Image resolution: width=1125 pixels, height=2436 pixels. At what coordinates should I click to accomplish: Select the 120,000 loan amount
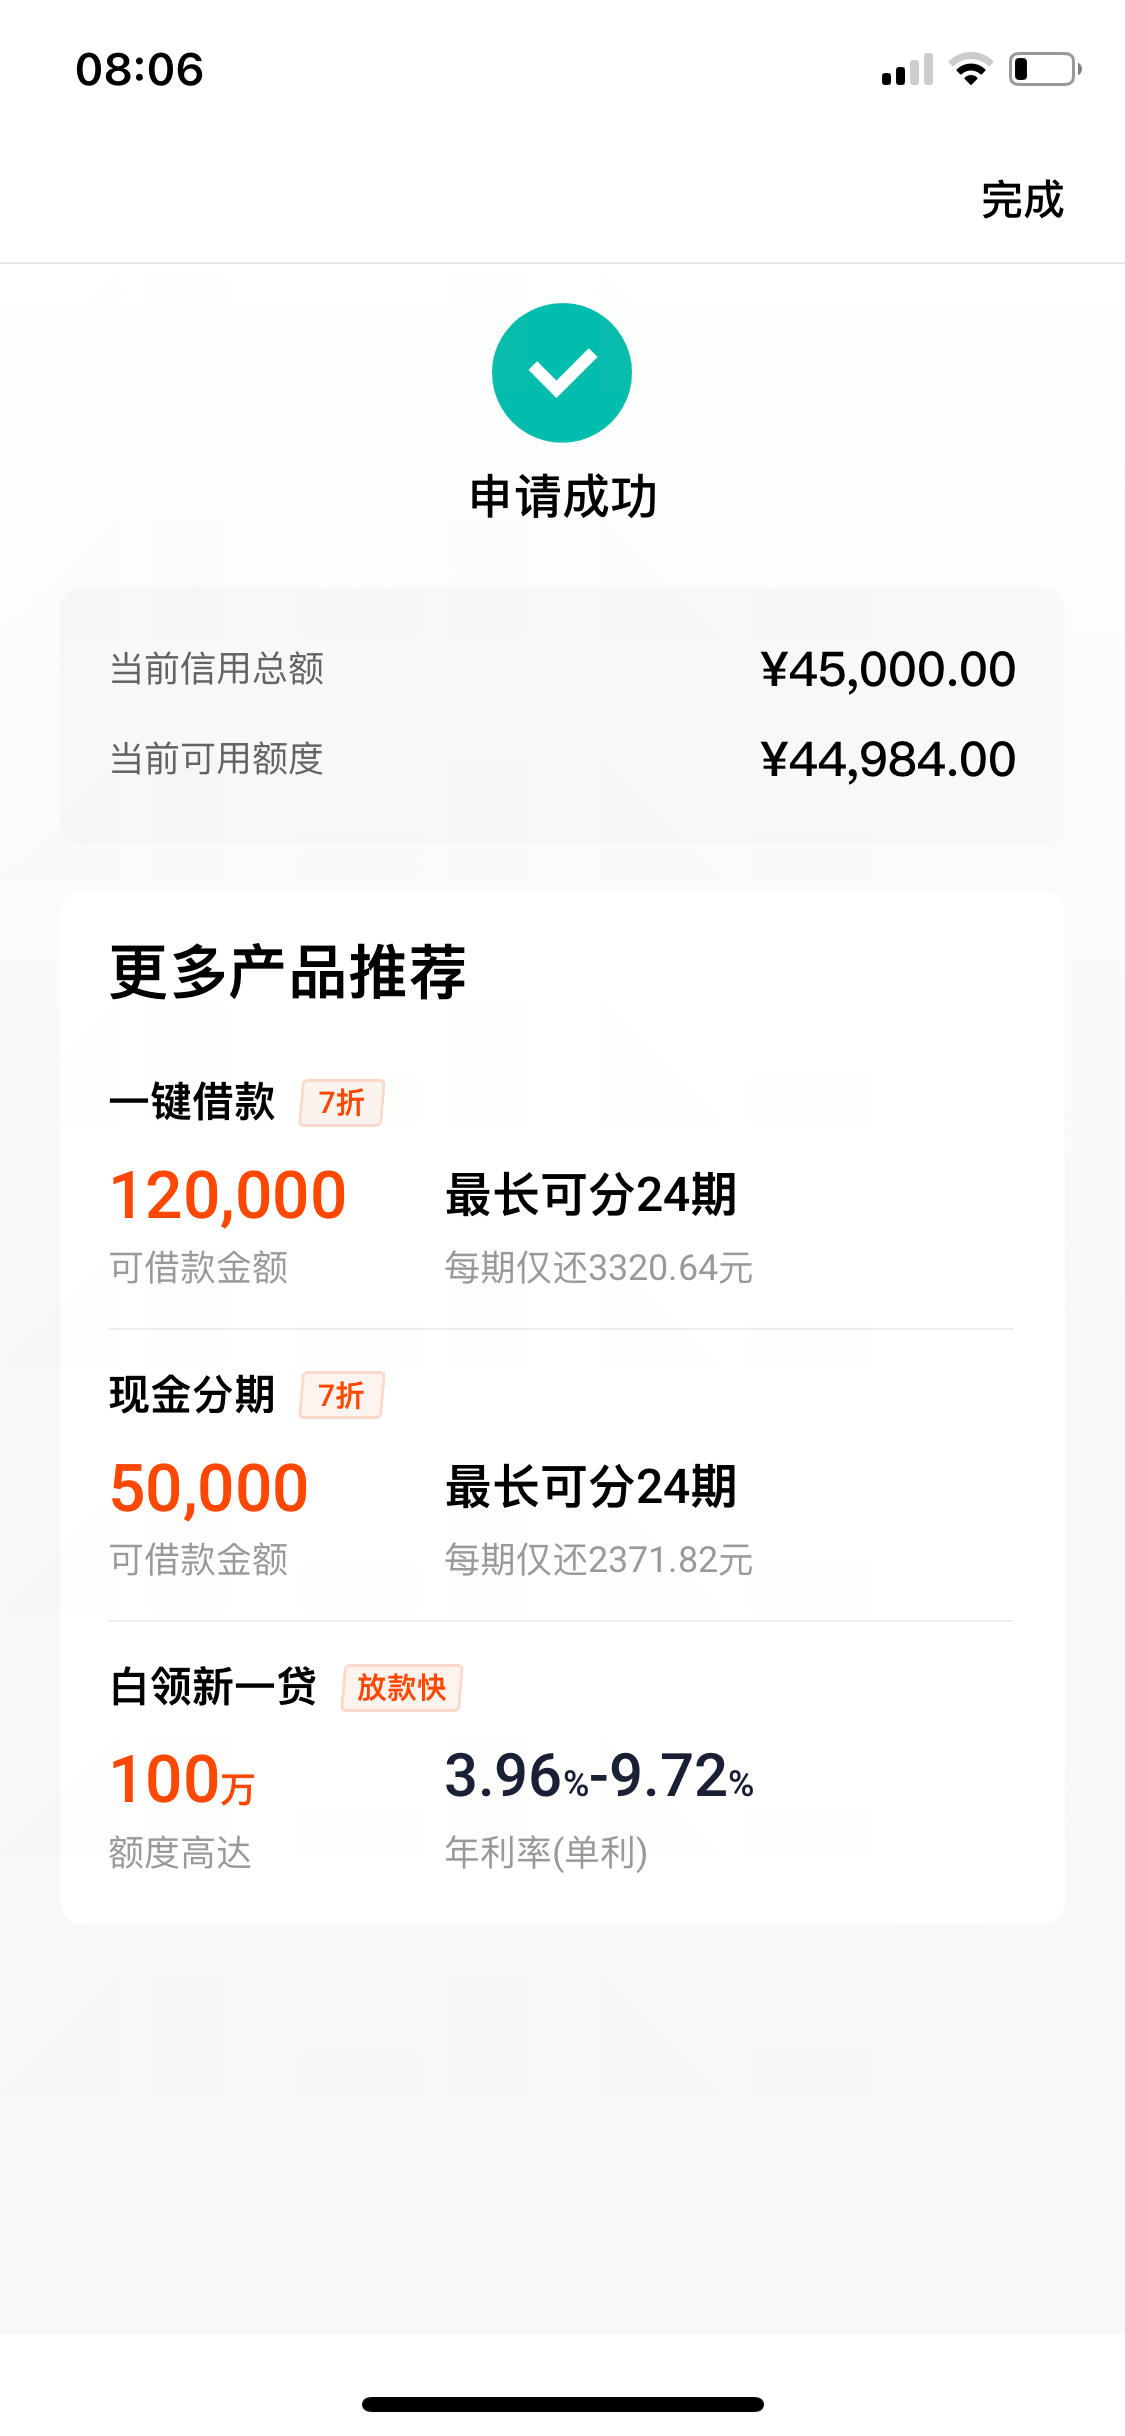pyautogui.click(x=228, y=1195)
